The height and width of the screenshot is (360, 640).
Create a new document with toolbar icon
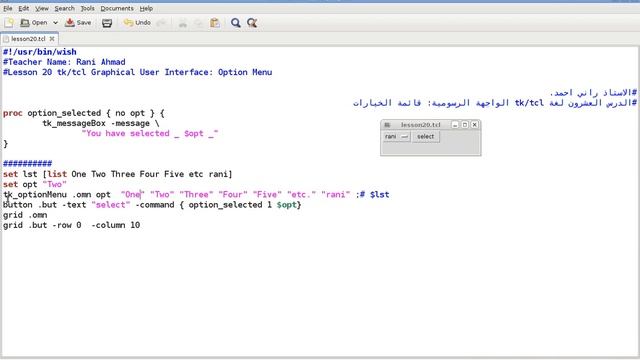pos(9,23)
